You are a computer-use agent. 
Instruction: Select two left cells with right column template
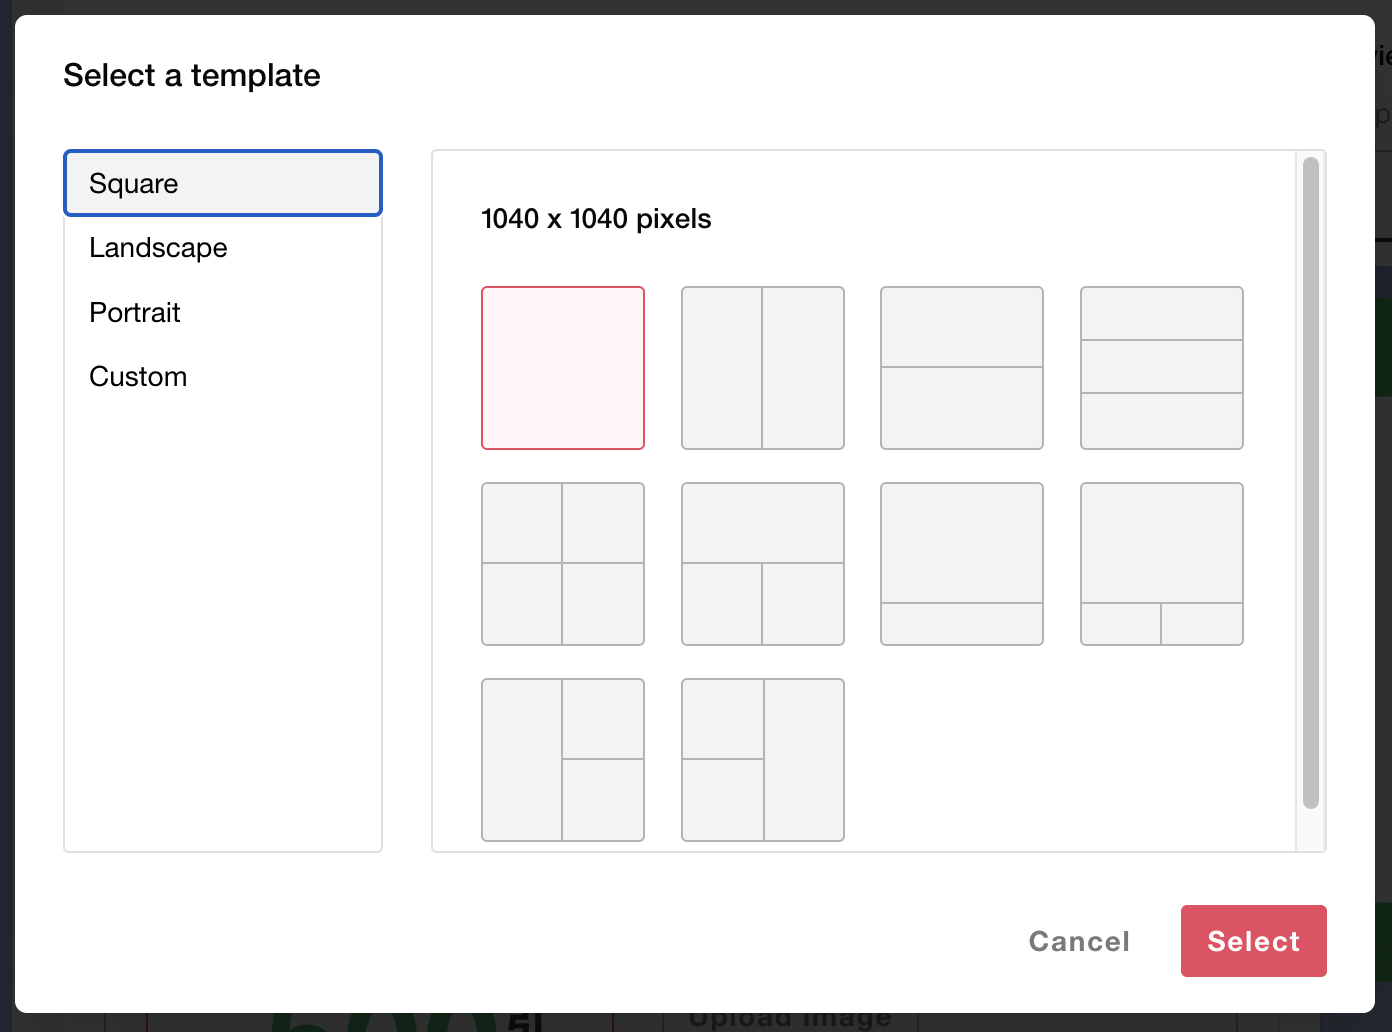[x=763, y=760]
